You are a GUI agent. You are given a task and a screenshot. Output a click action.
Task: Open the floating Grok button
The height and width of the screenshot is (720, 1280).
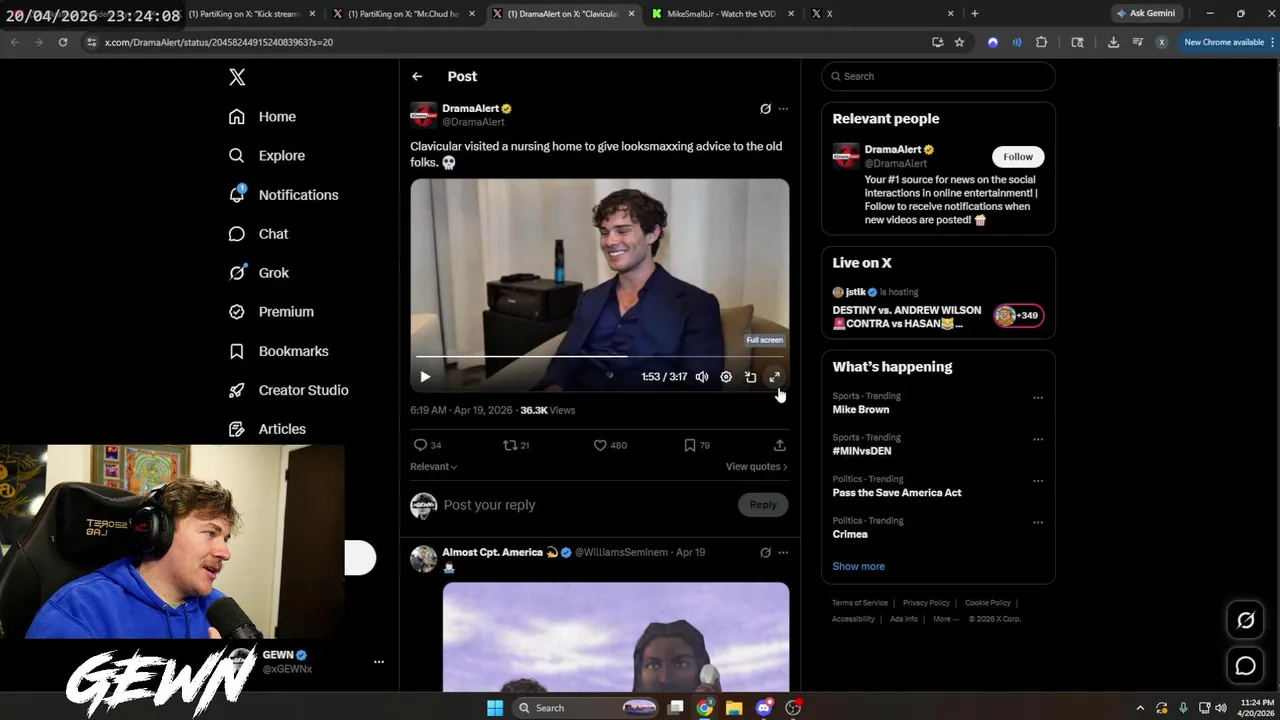[x=1246, y=621]
